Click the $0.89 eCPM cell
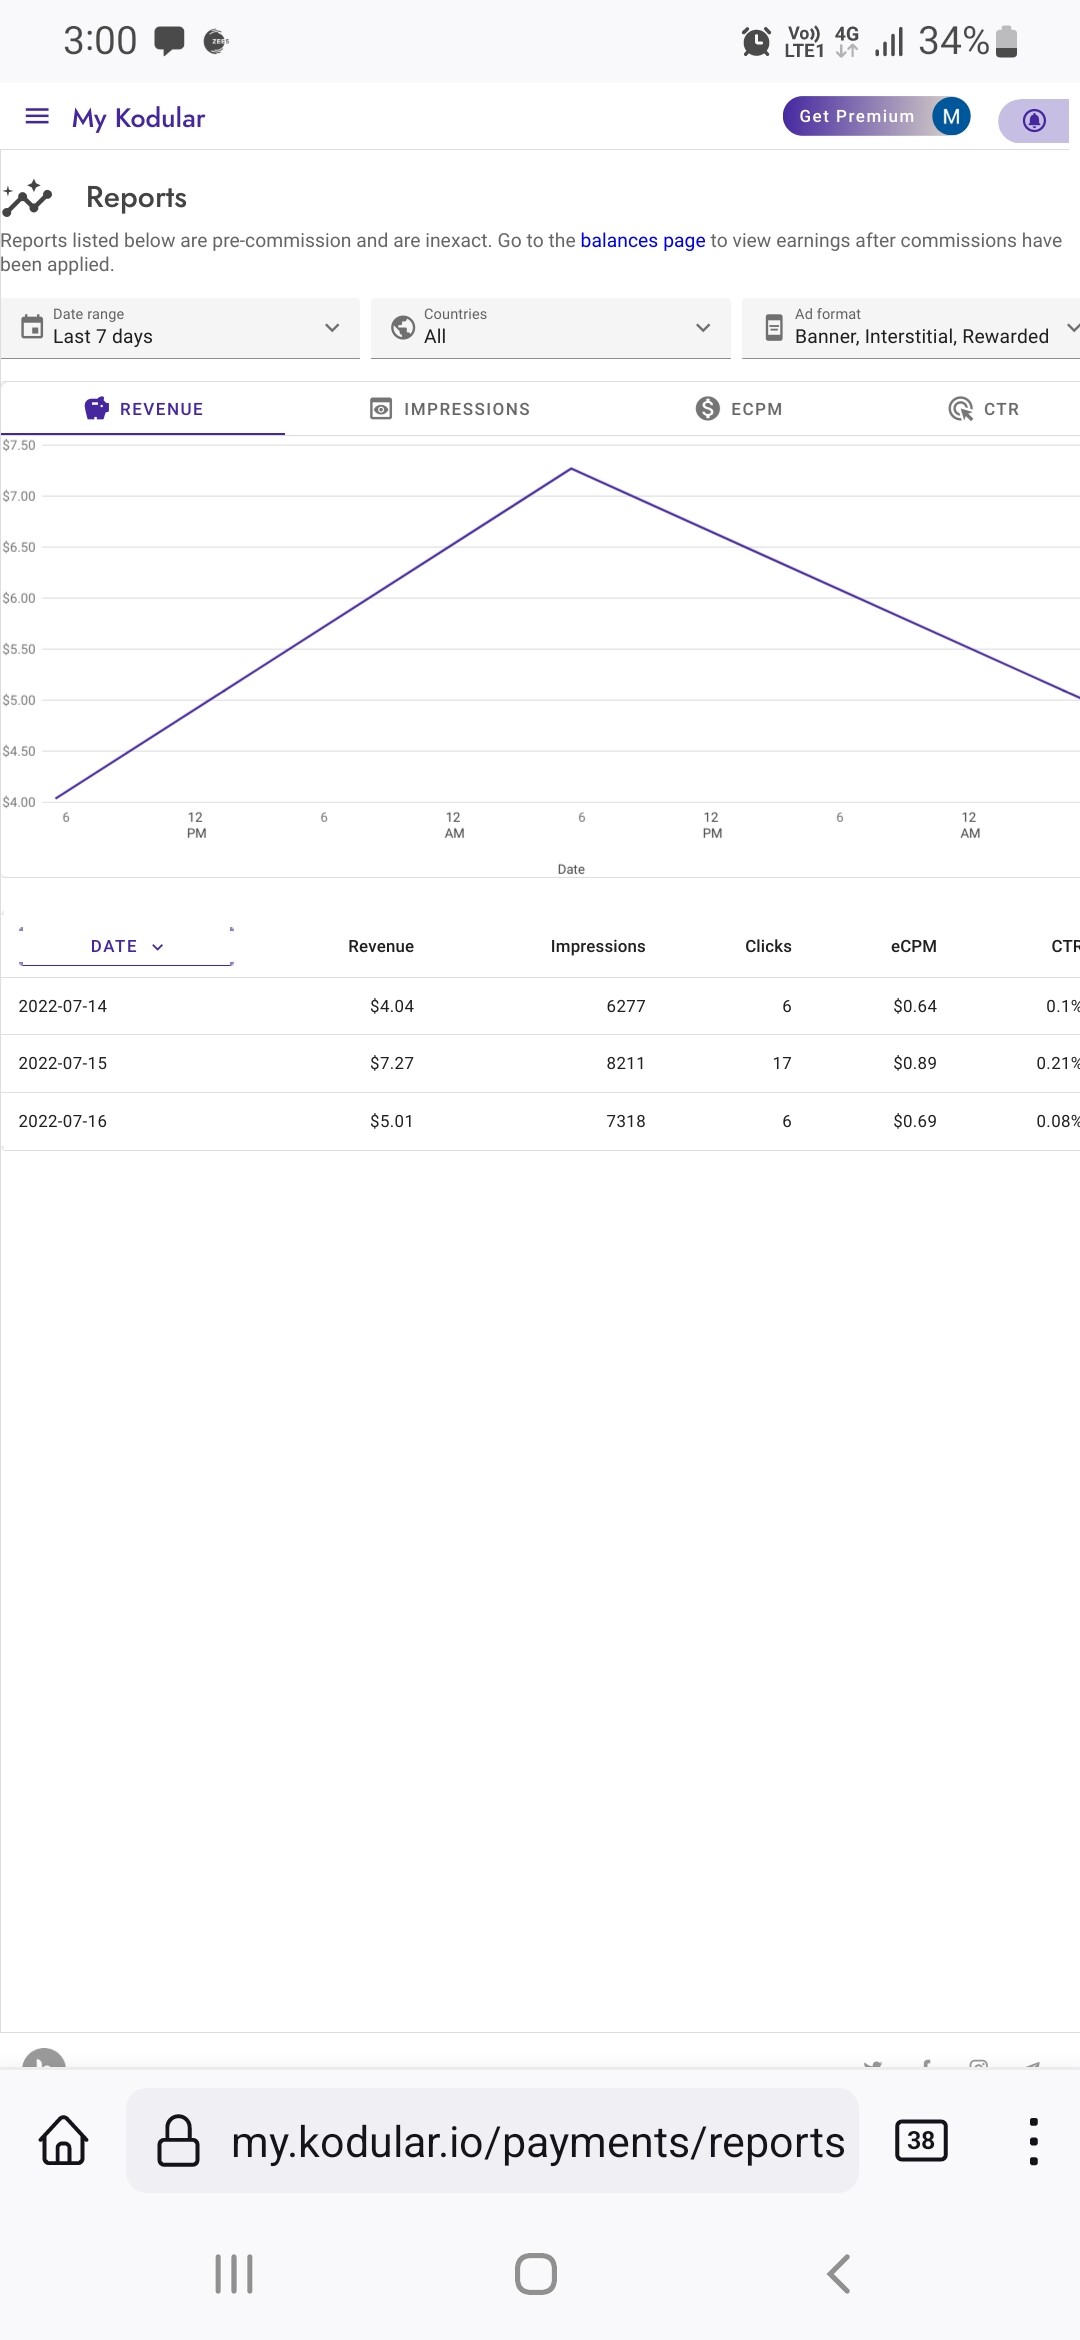This screenshot has height=2340, width=1080. (915, 1063)
